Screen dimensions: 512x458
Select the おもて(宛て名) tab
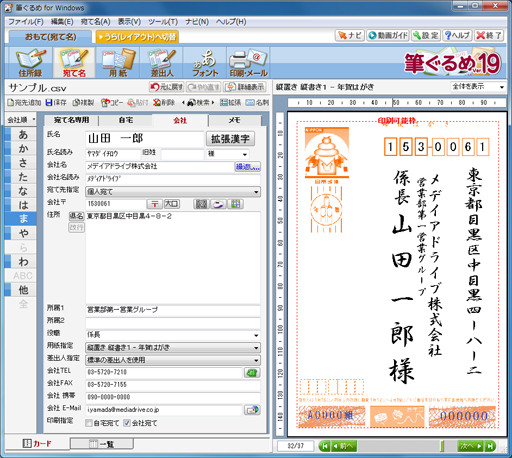[51, 37]
